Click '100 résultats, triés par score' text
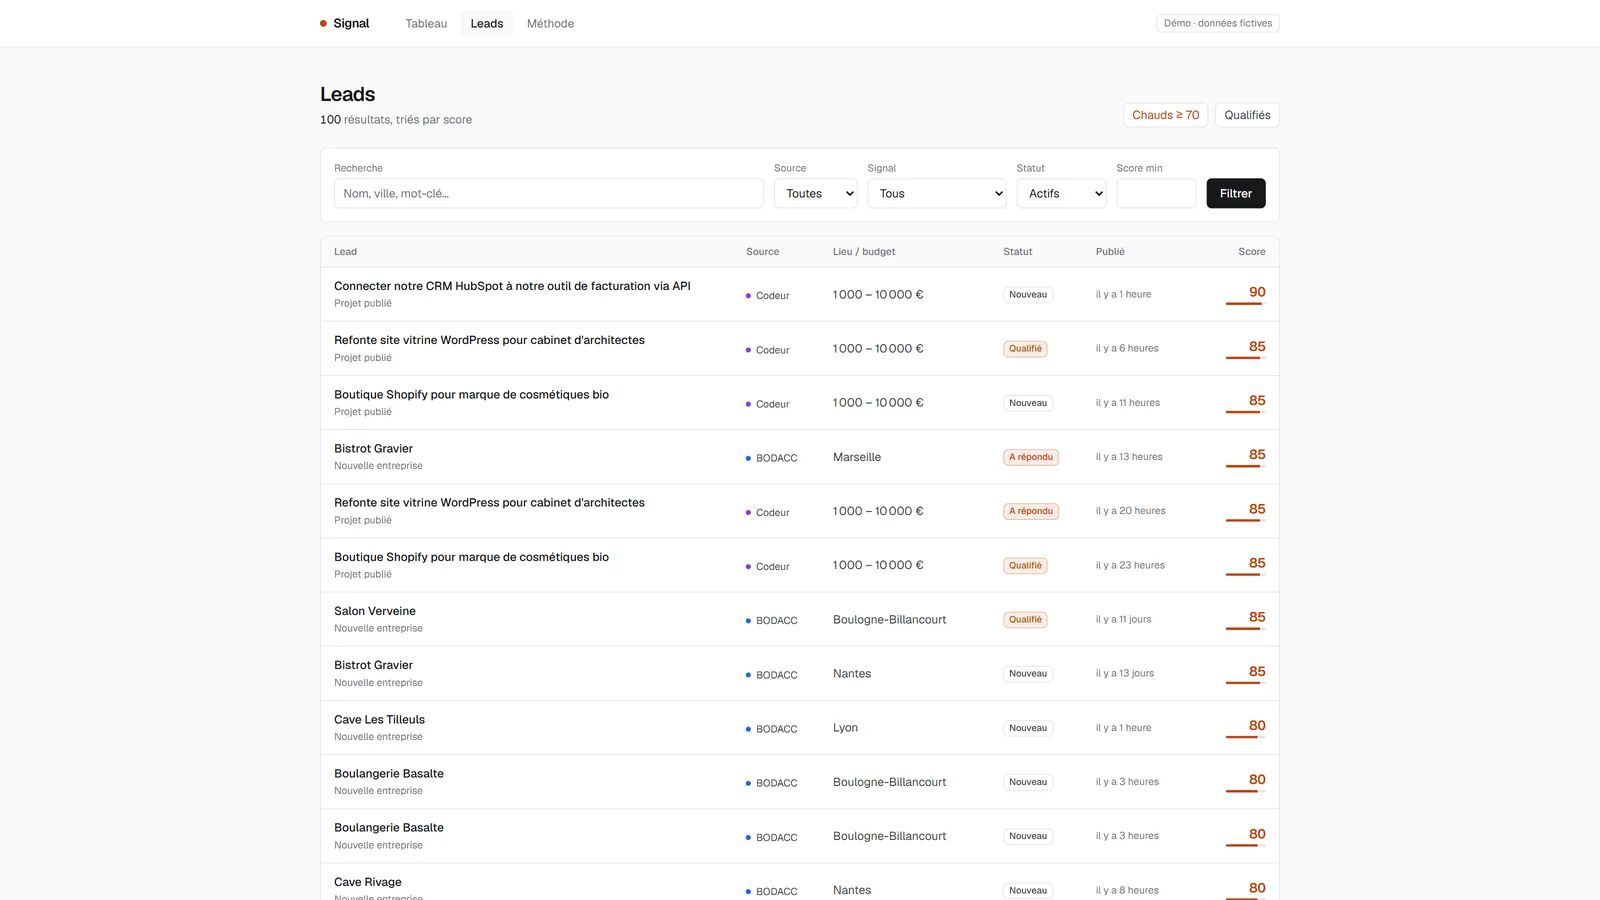 (396, 120)
